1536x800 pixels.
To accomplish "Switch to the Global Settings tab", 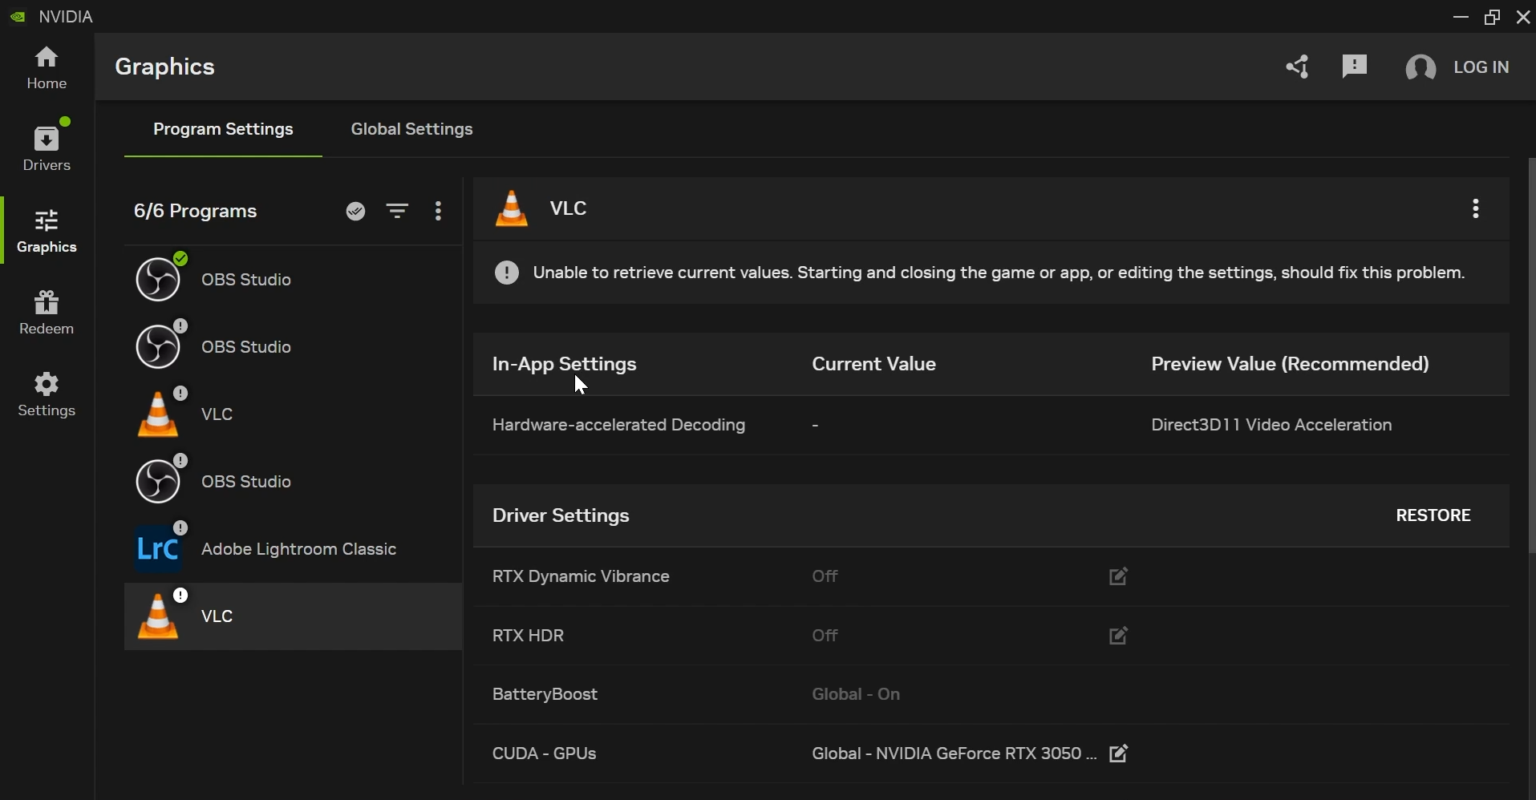I will 411,129.
